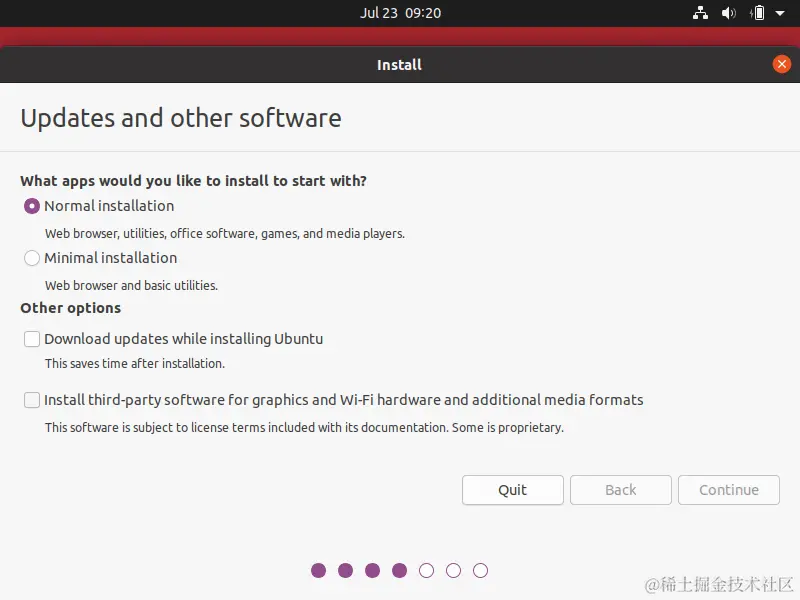
Task: Click 'Download updates while installing Ubuntu' label
Action: [x=184, y=339]
